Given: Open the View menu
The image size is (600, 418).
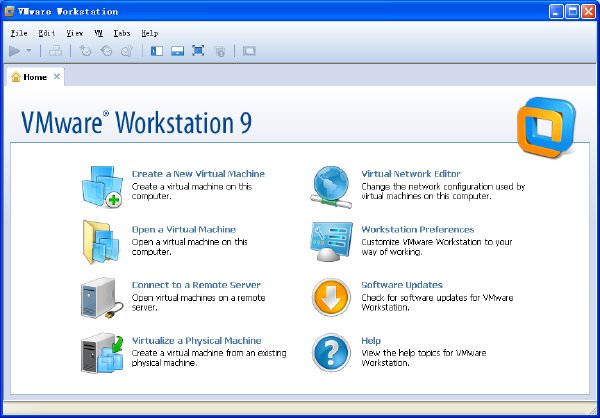Looking at the screenshot, I should (x=75, y=33).
